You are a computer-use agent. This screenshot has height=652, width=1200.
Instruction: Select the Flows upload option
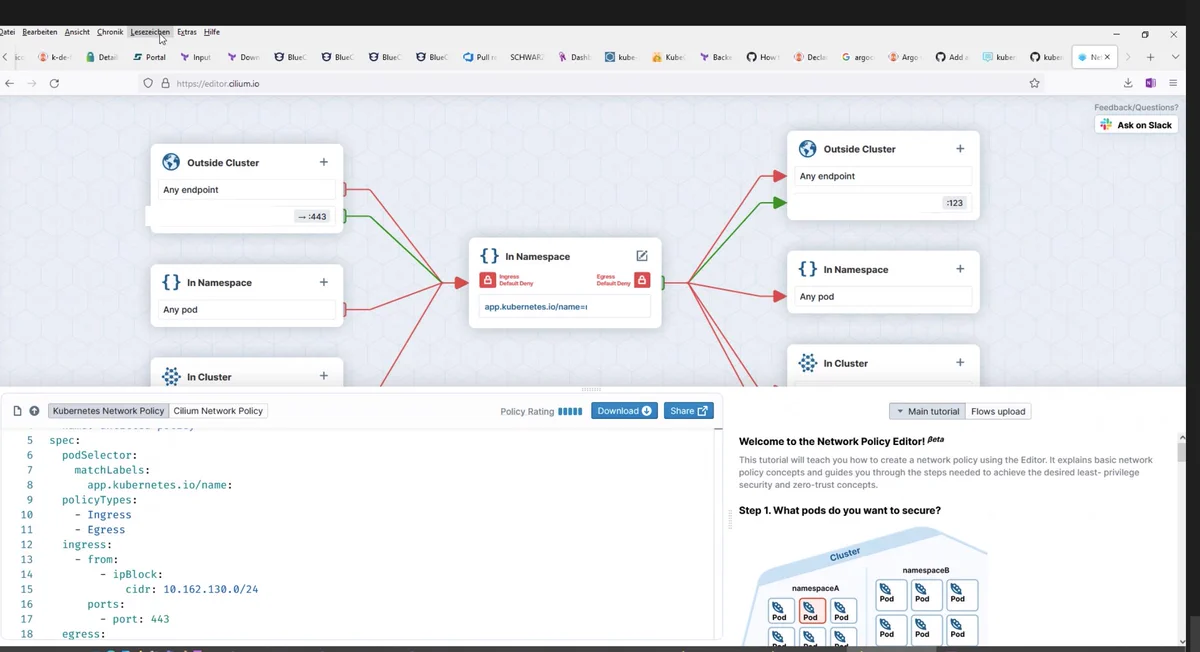(998, 411)
